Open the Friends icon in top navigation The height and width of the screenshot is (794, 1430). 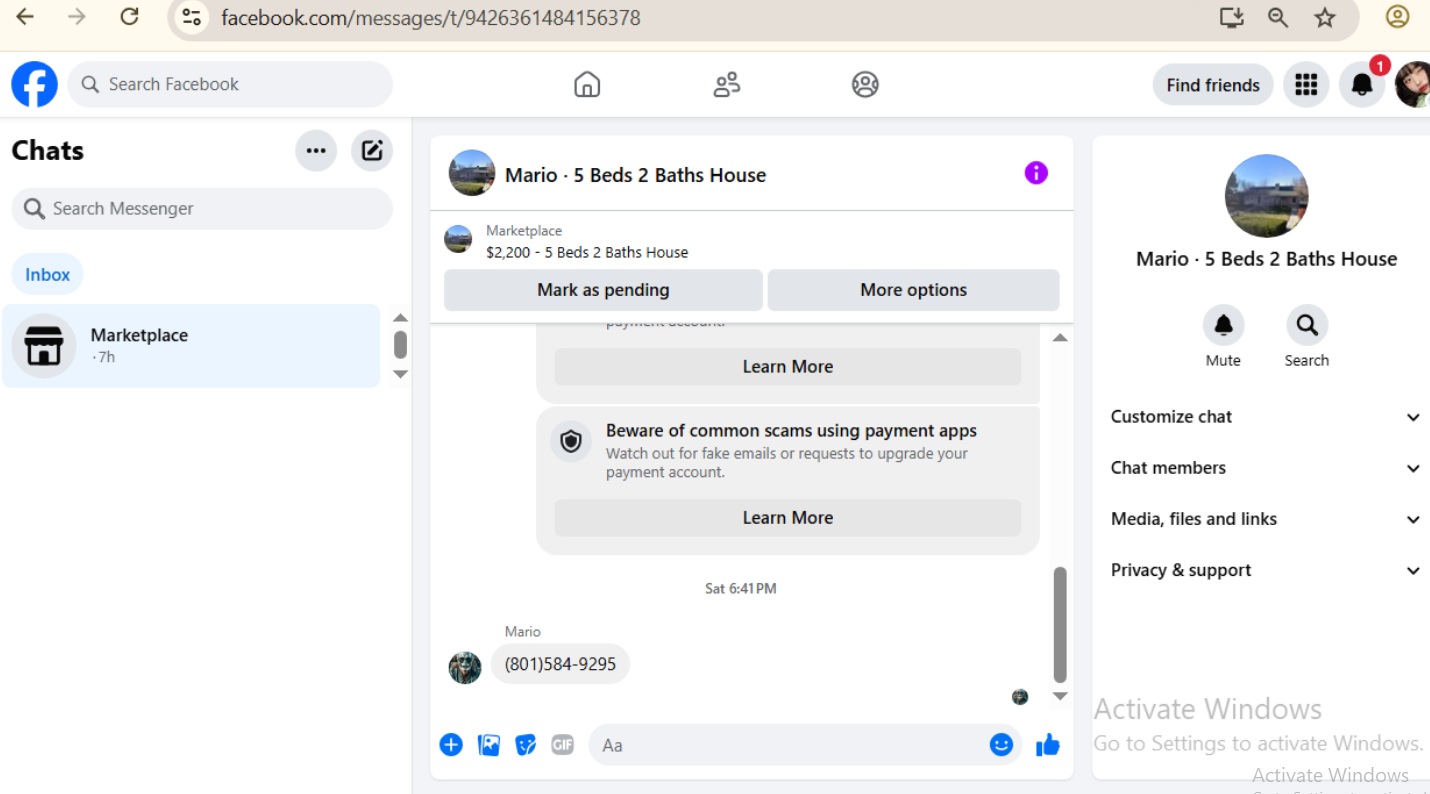[727, 85]
